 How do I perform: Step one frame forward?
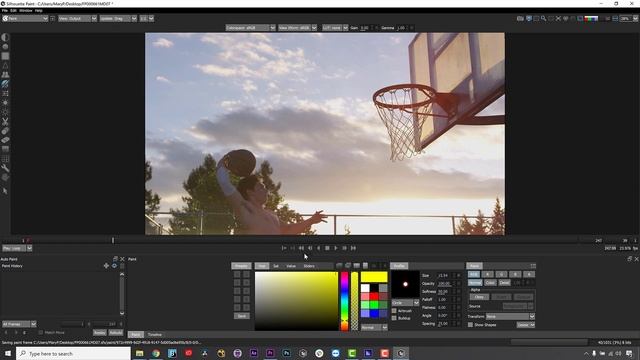coord(344,248)
